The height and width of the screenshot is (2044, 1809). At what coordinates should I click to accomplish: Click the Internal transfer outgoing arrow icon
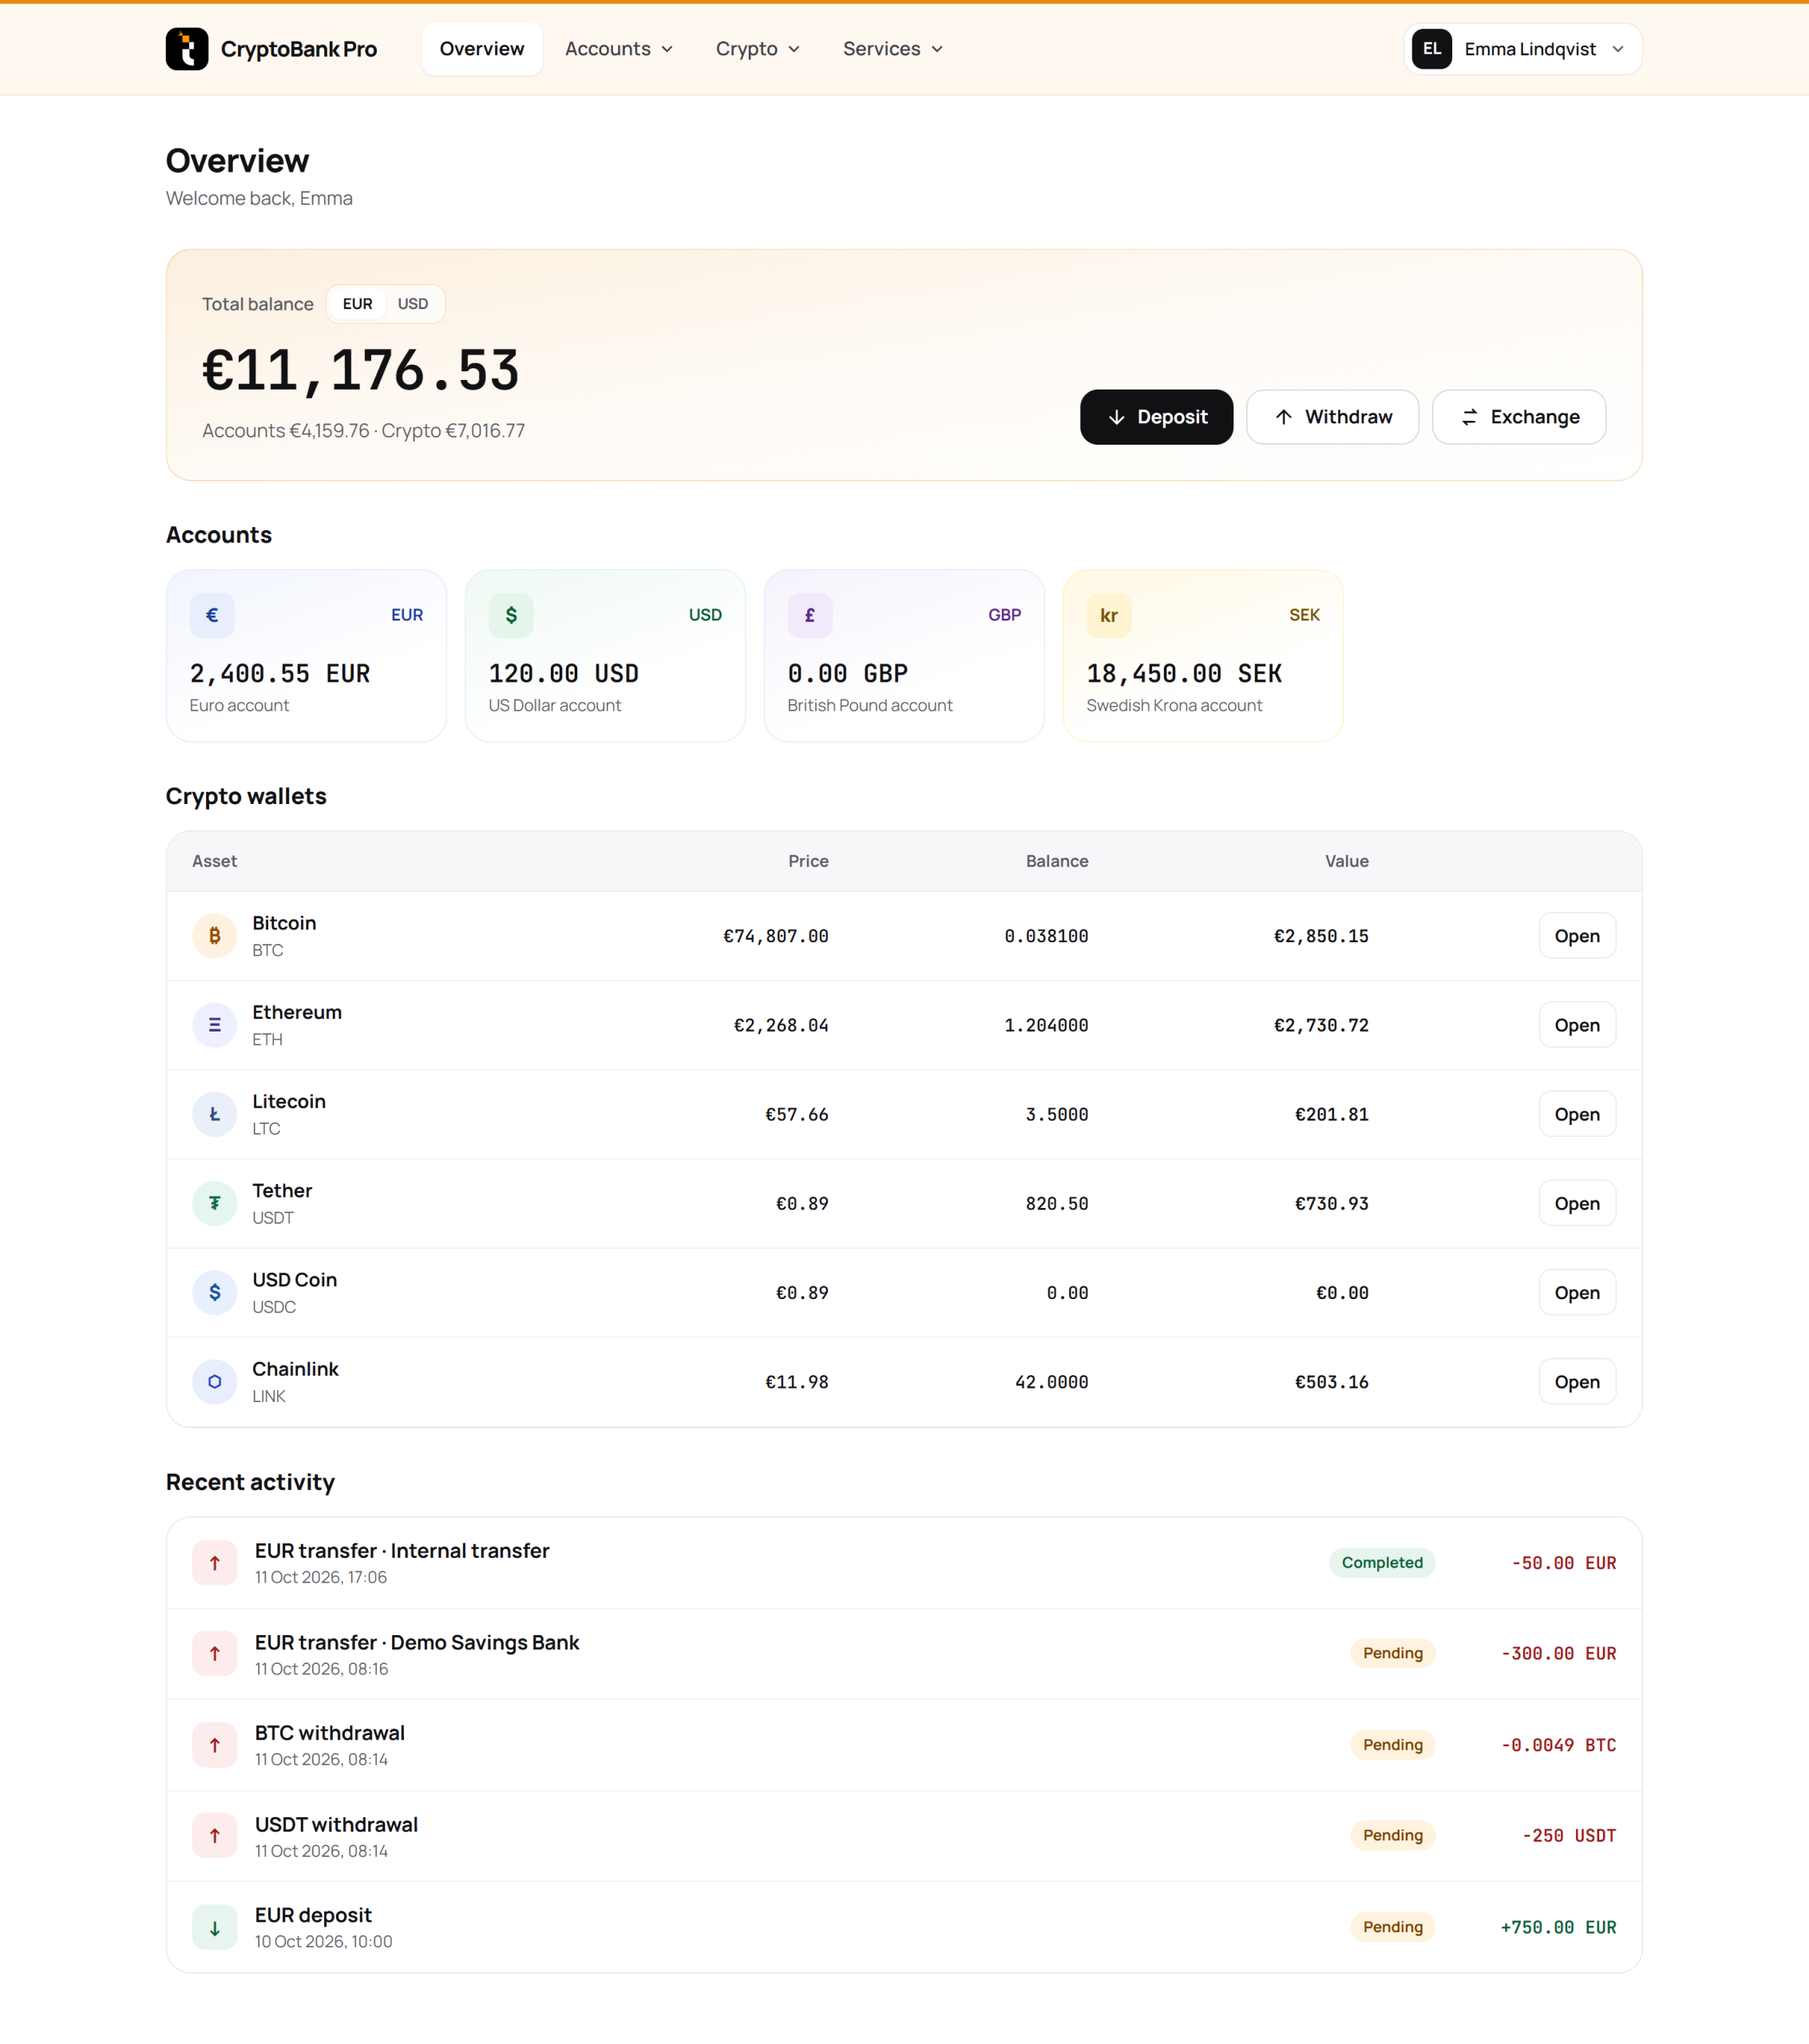coord(215,1563)
